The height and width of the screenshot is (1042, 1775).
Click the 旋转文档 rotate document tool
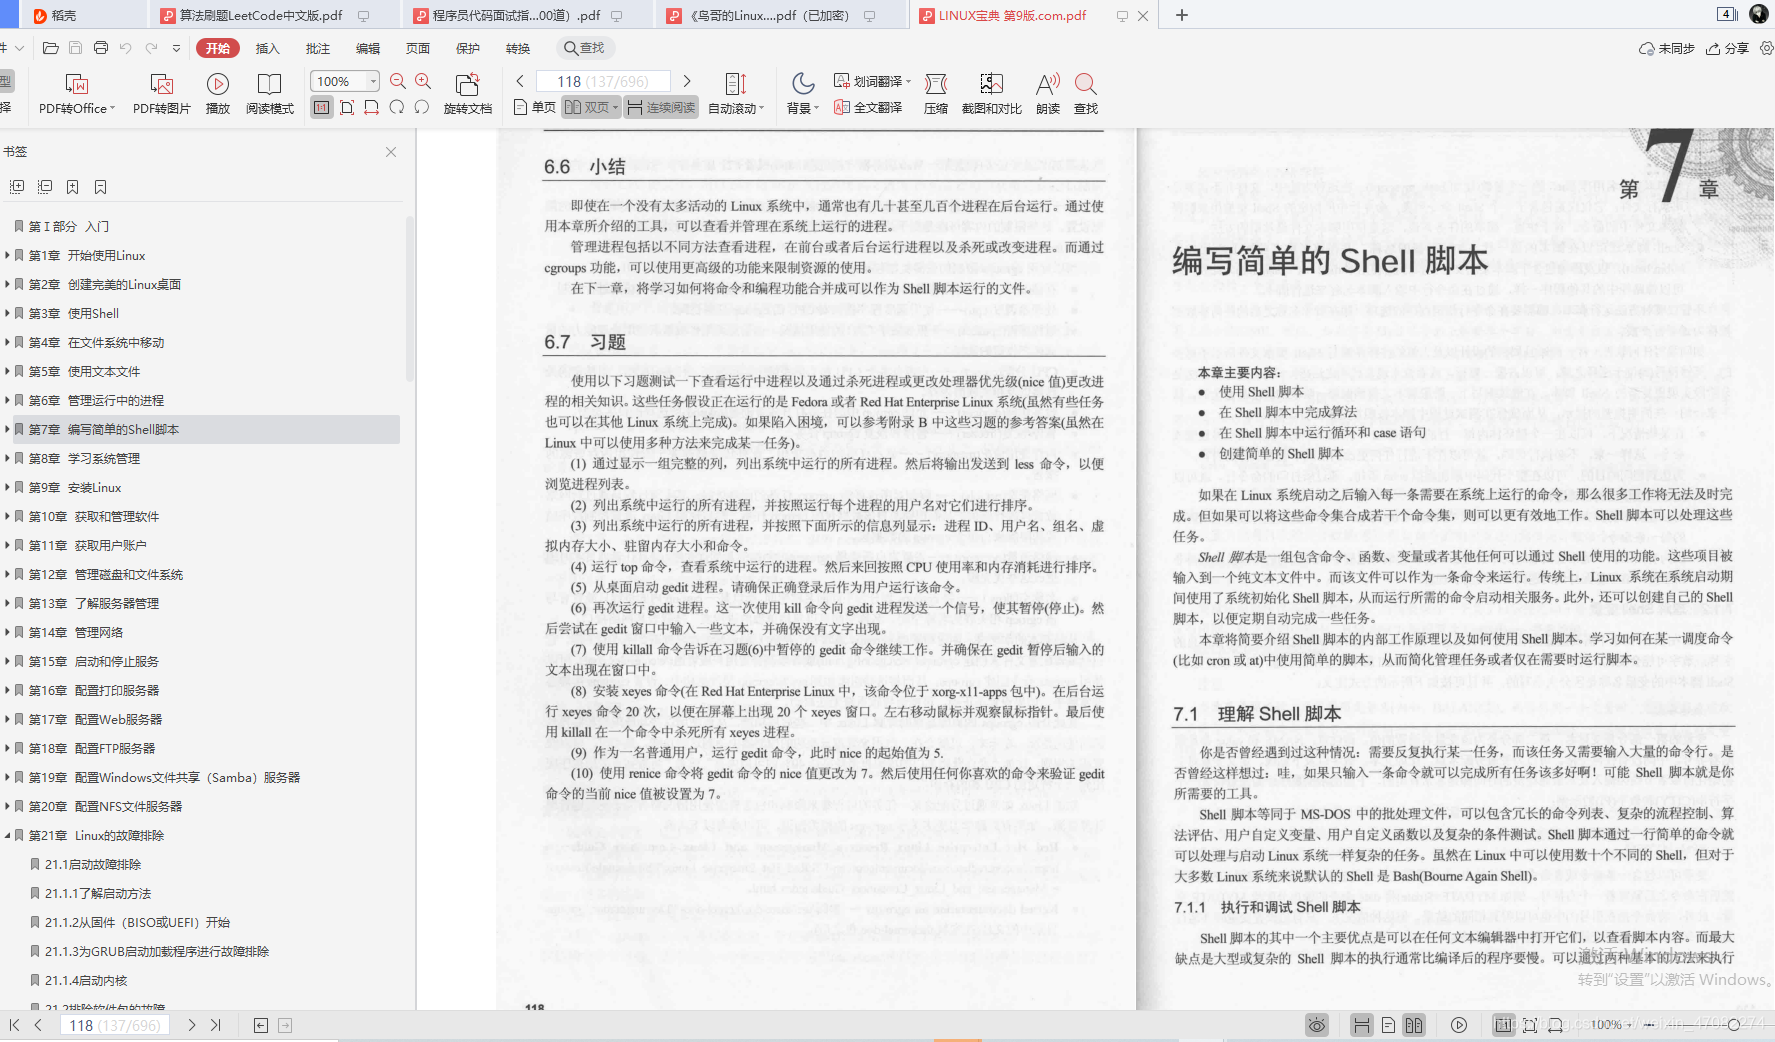[x=467, y=93]
